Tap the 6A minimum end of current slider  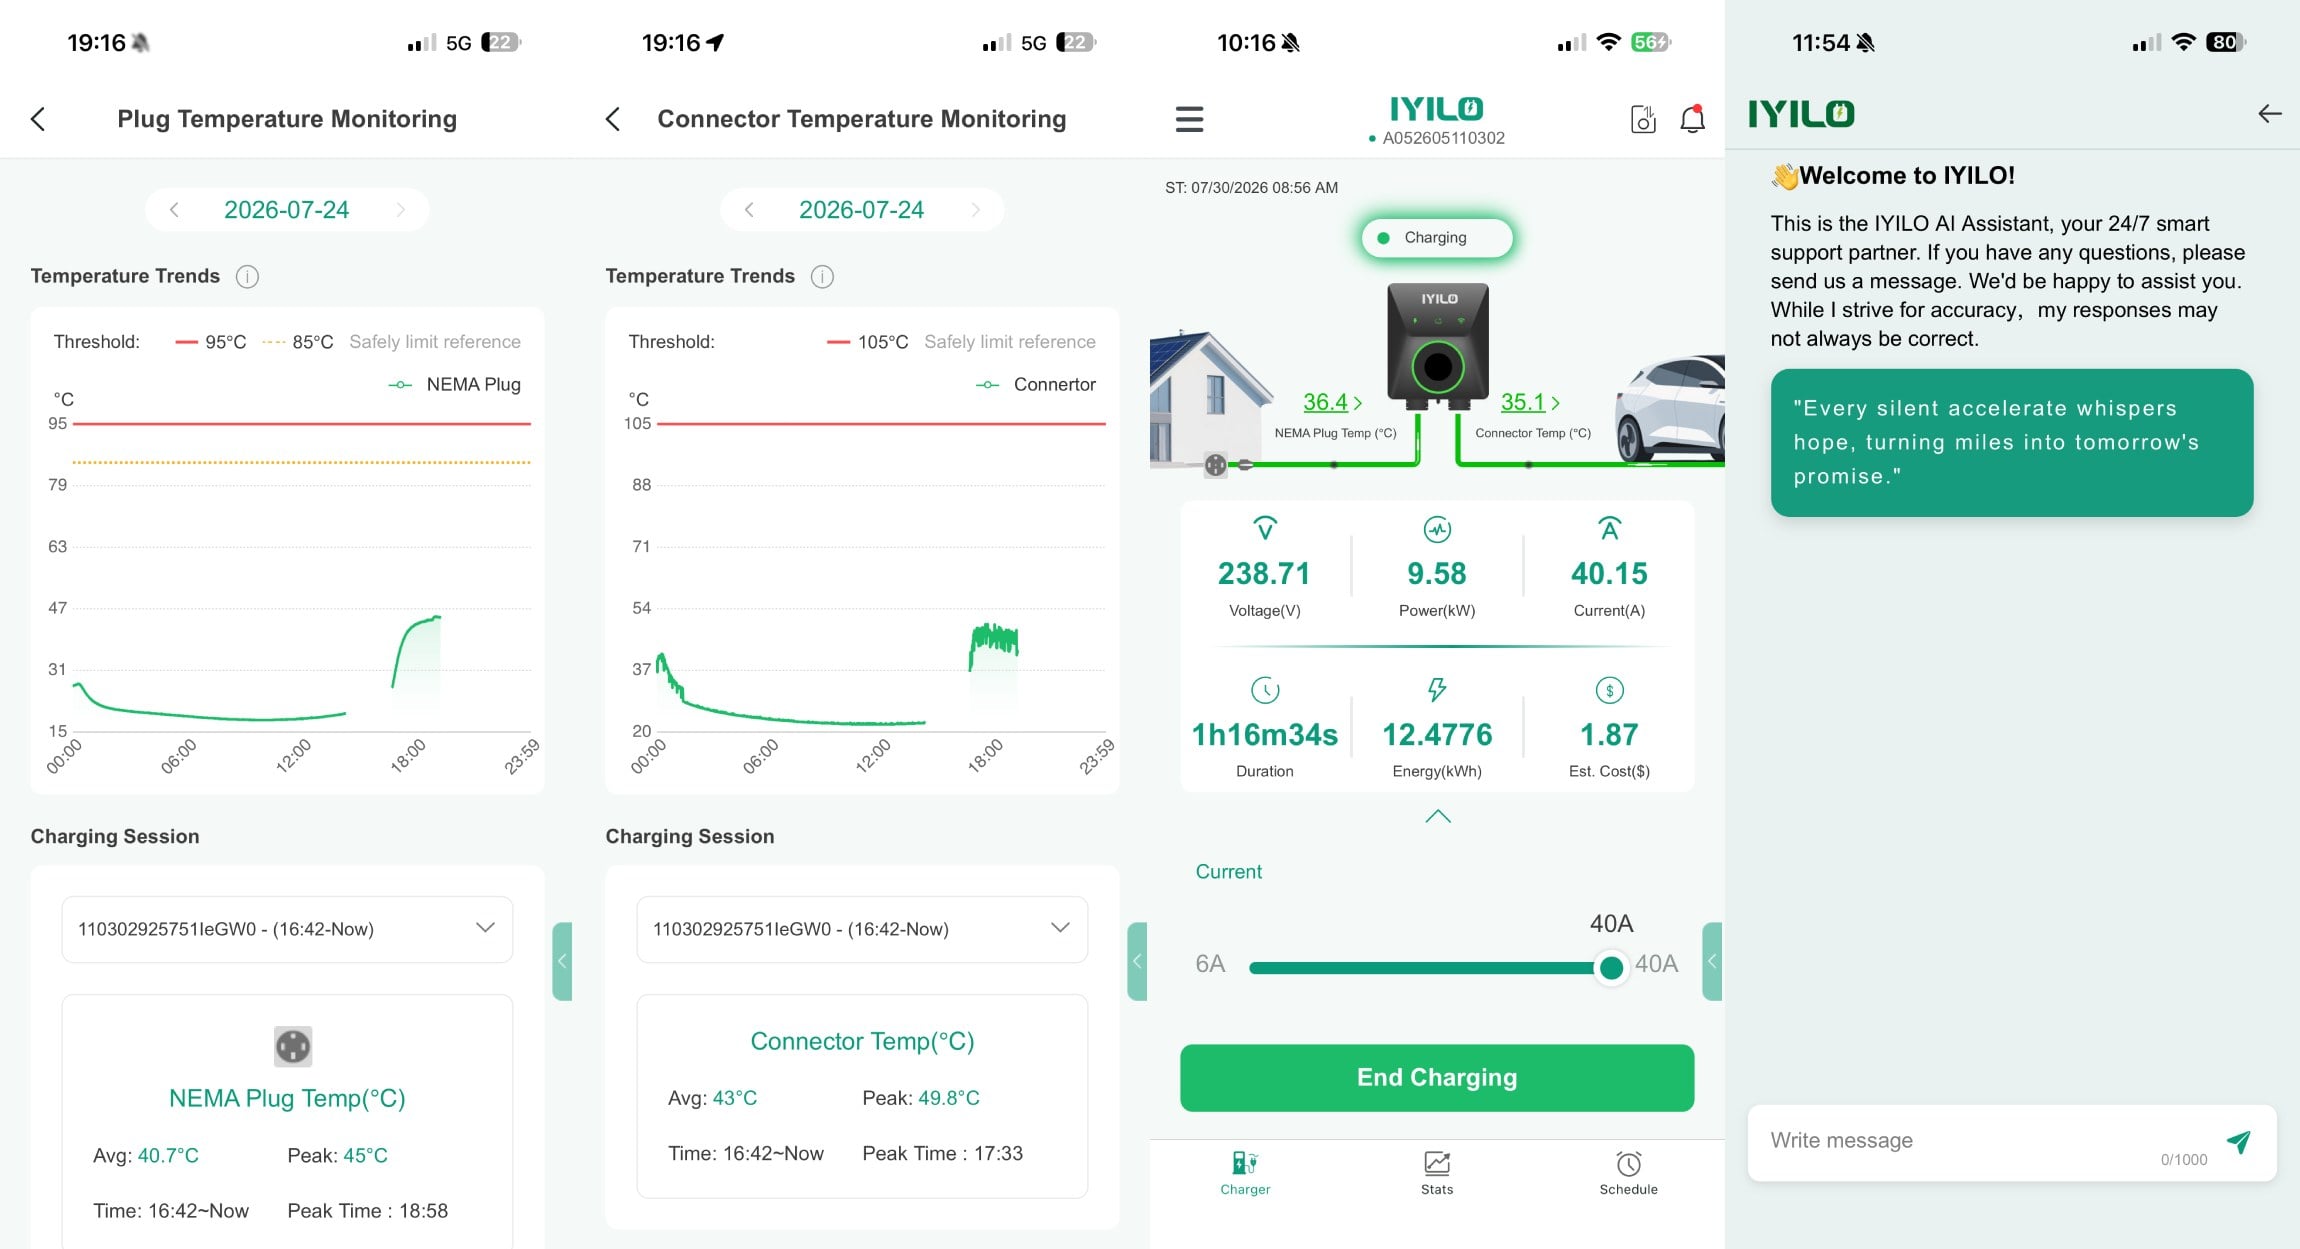(x=1210, y=964)
